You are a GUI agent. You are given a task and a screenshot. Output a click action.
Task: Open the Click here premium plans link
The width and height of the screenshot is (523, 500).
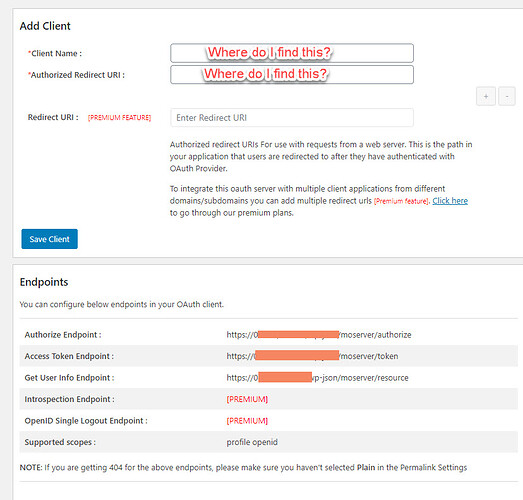pos(450,201)
